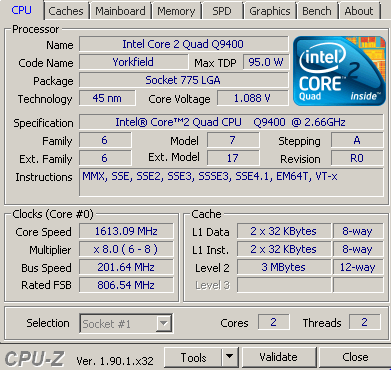Click the Specification field text
The width and height of the screenshot is (391, 370).
tap(231, 122)
